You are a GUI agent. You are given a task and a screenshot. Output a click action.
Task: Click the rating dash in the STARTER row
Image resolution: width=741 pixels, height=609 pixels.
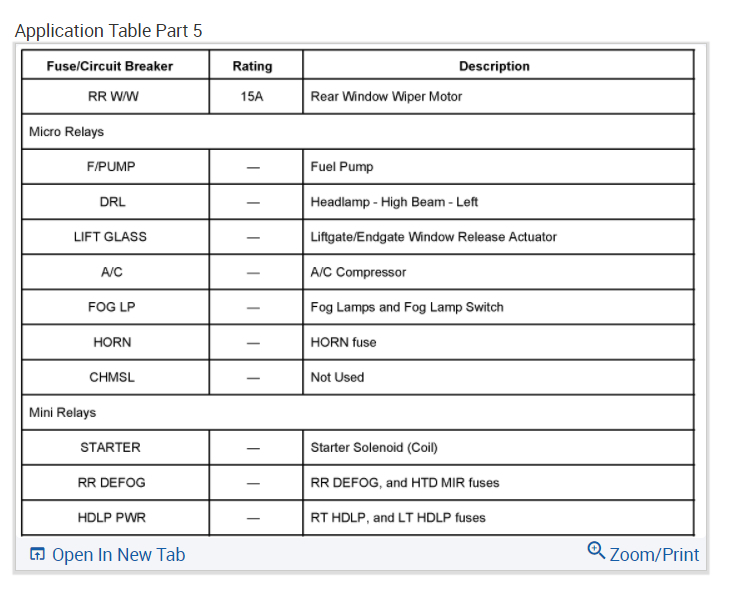coord(253,448)
